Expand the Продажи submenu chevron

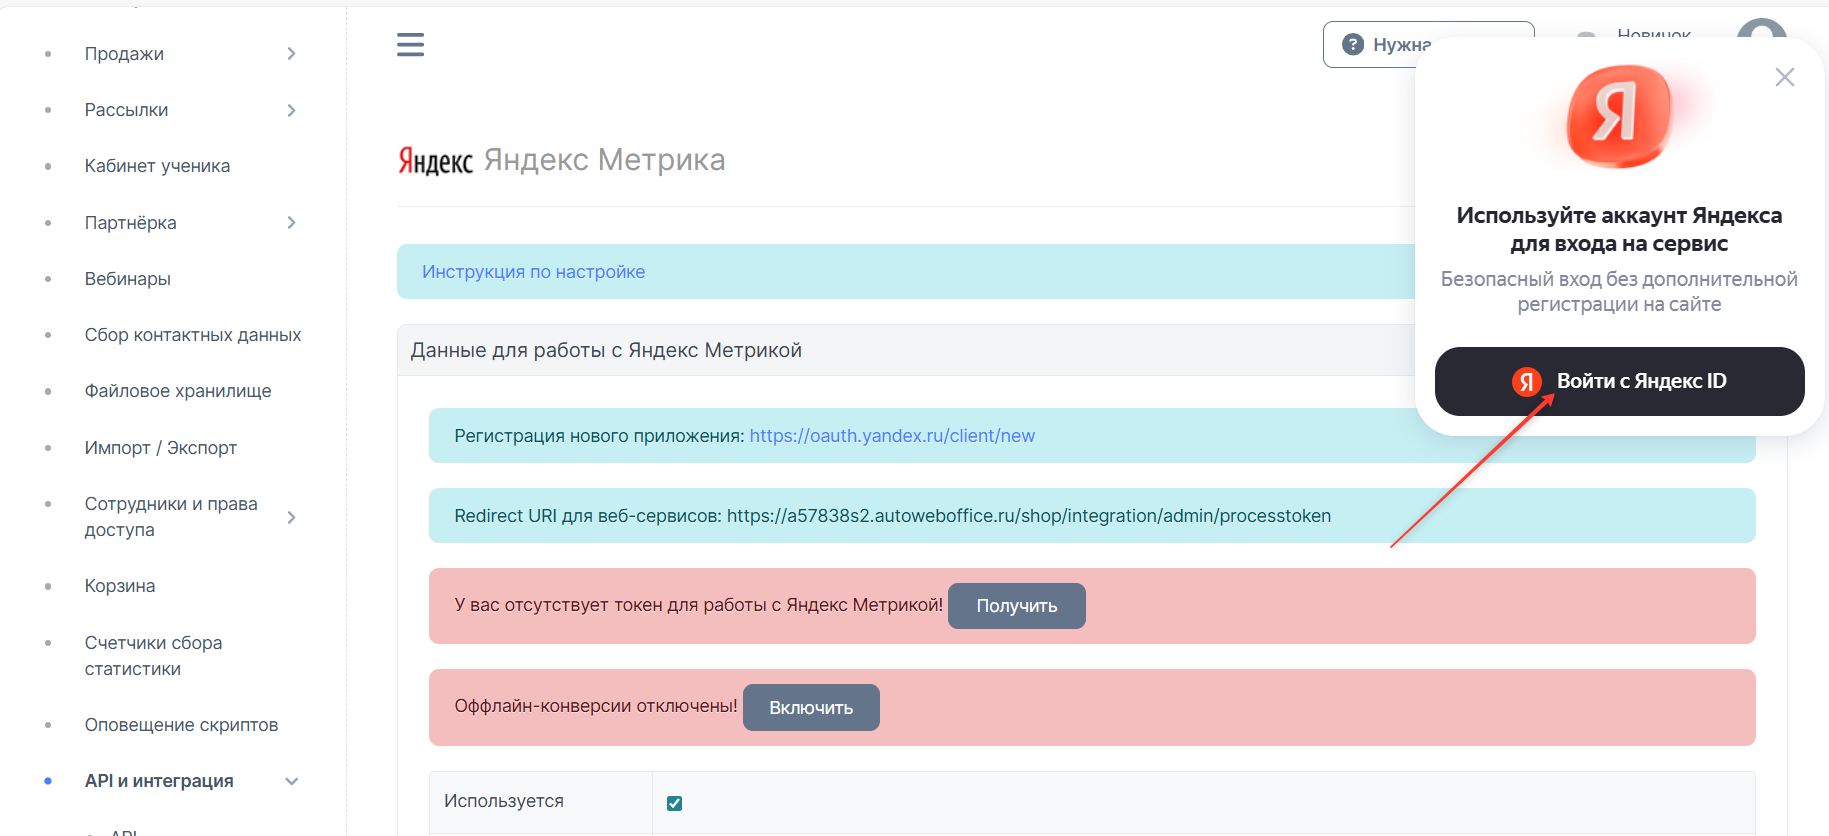click(x=291, y=54)
